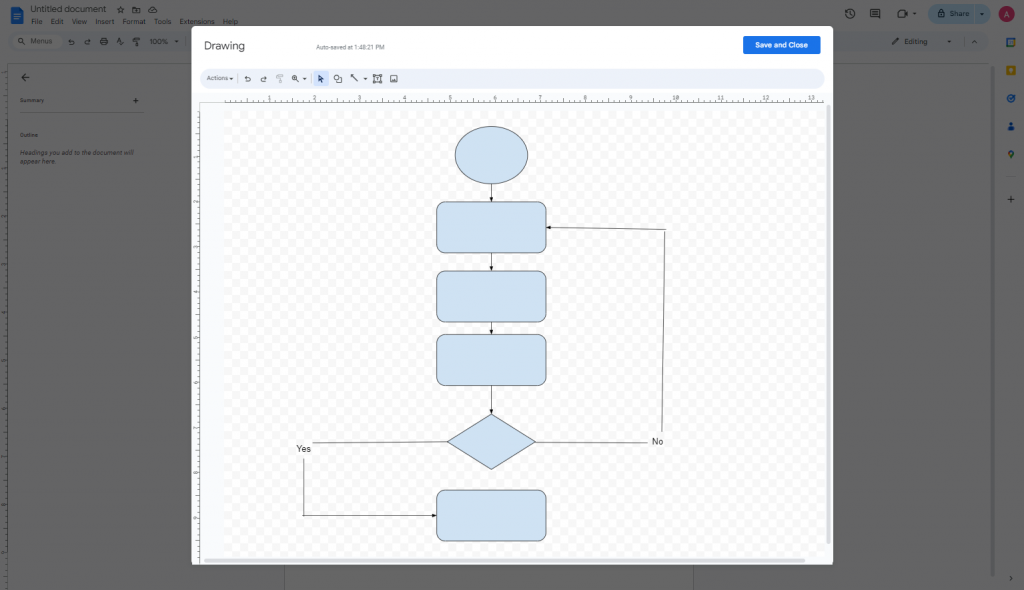This screenshot has width=1024, height=590.
Task: Open the 100% zoom dropdown
Action: [x=164, y=42]
